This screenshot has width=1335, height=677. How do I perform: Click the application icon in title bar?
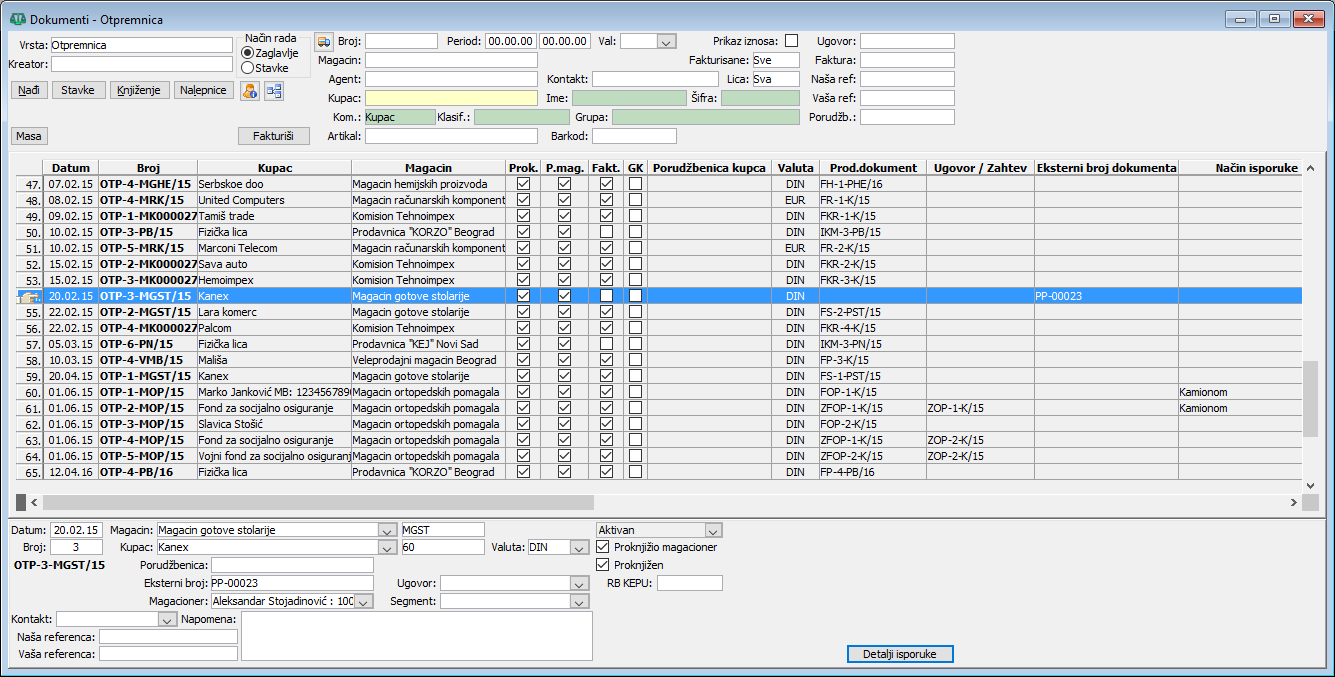click(x=17, y=19)
